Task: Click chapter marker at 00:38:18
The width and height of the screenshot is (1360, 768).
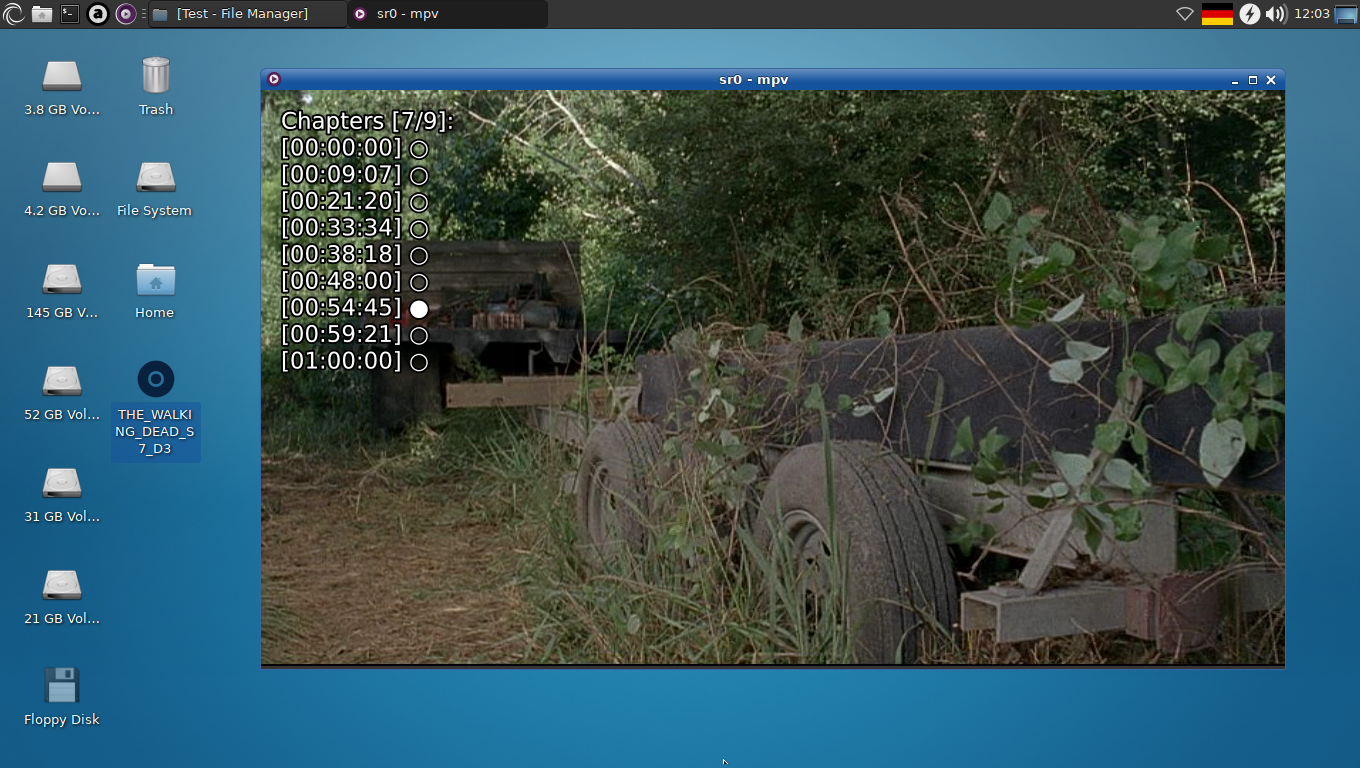Action: 419,256
